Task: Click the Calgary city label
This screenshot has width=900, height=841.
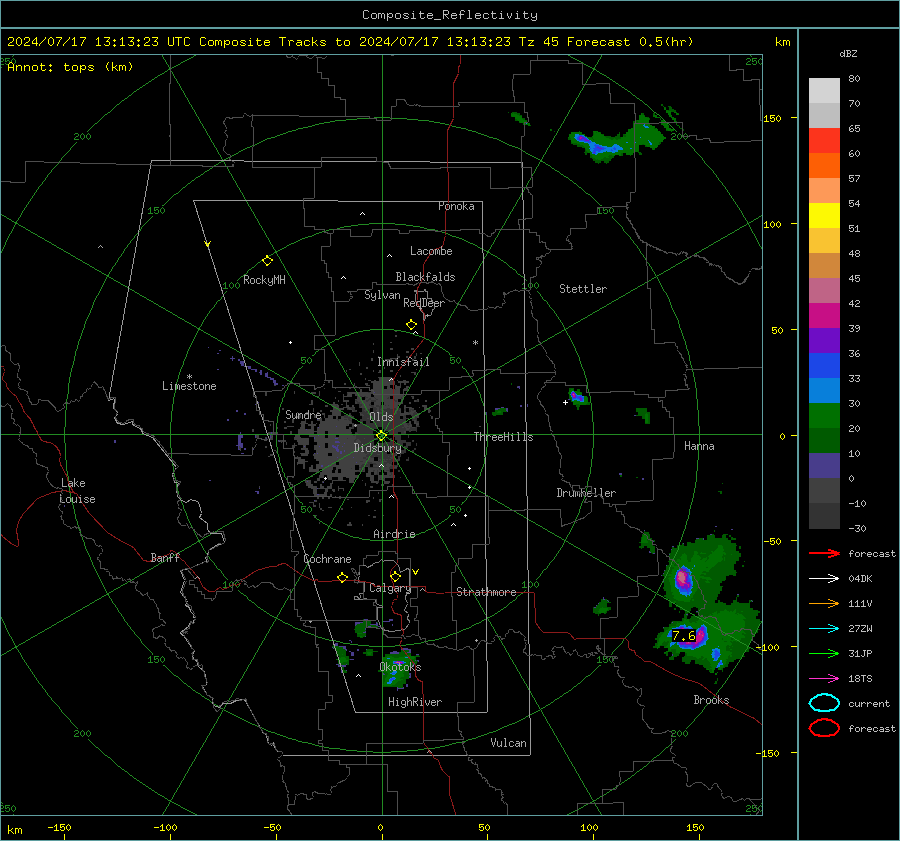Action: (x=390, y=588)
